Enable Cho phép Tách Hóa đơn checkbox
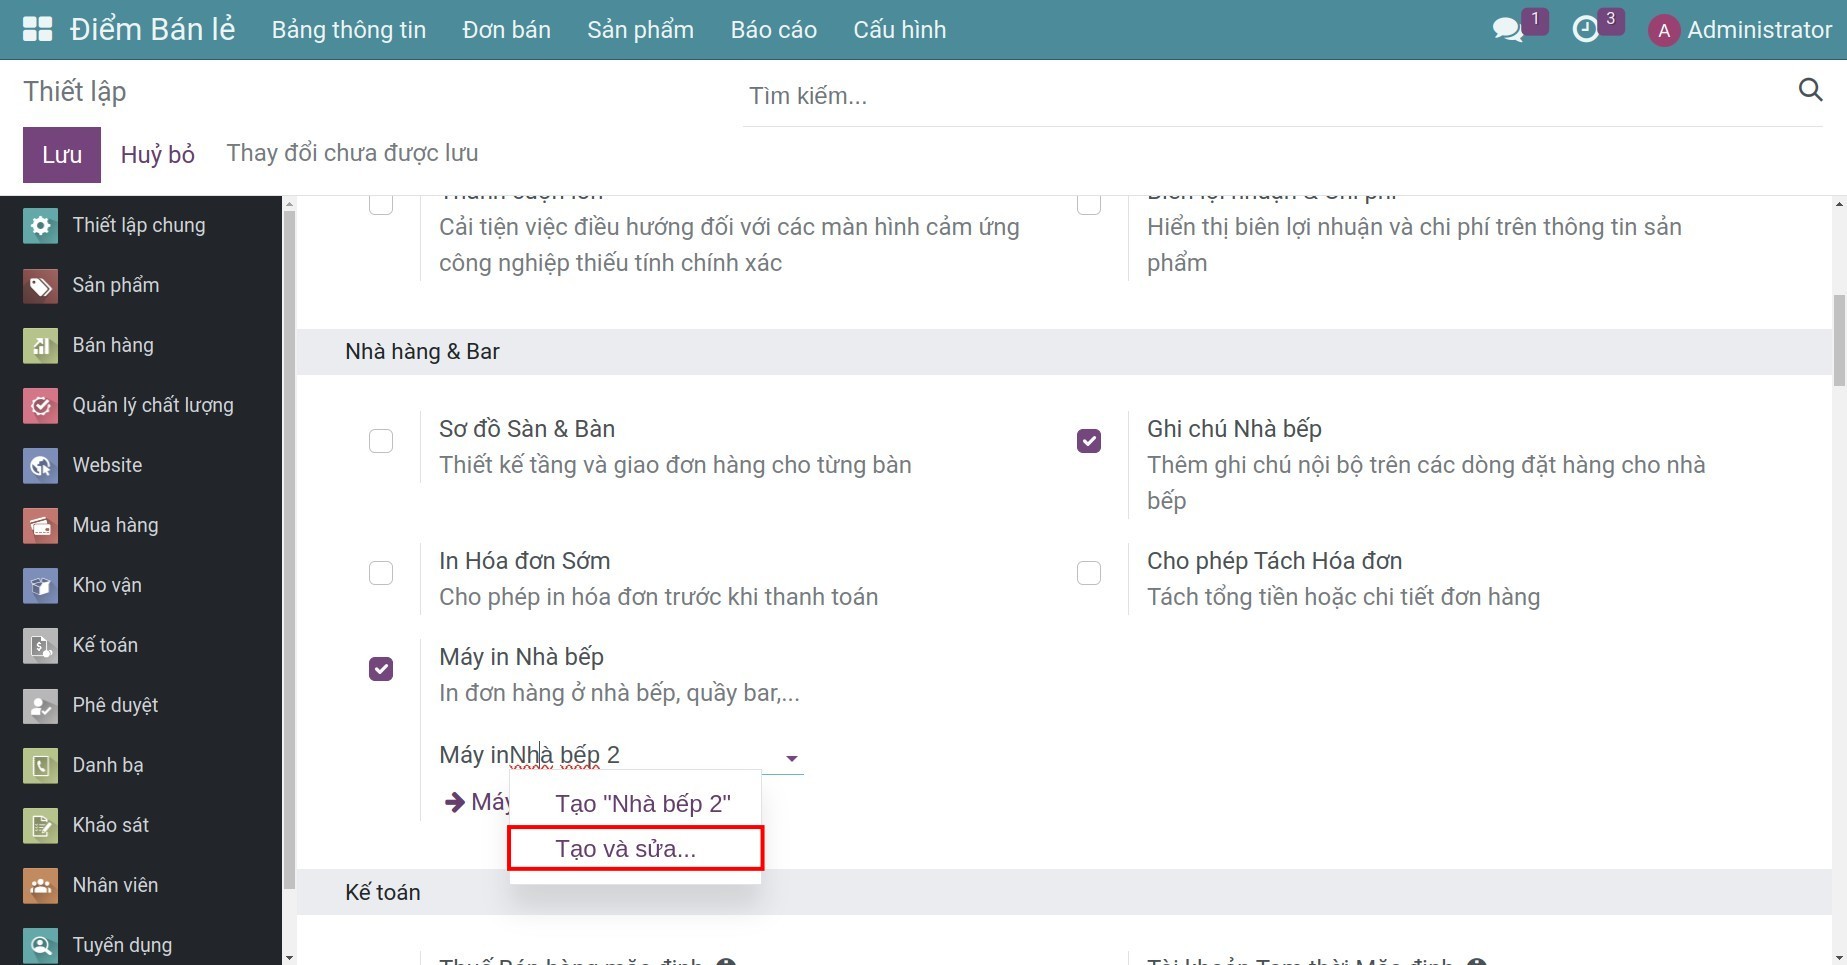Viewport: 1847px width, 965px height. (x=1089, y=573)
